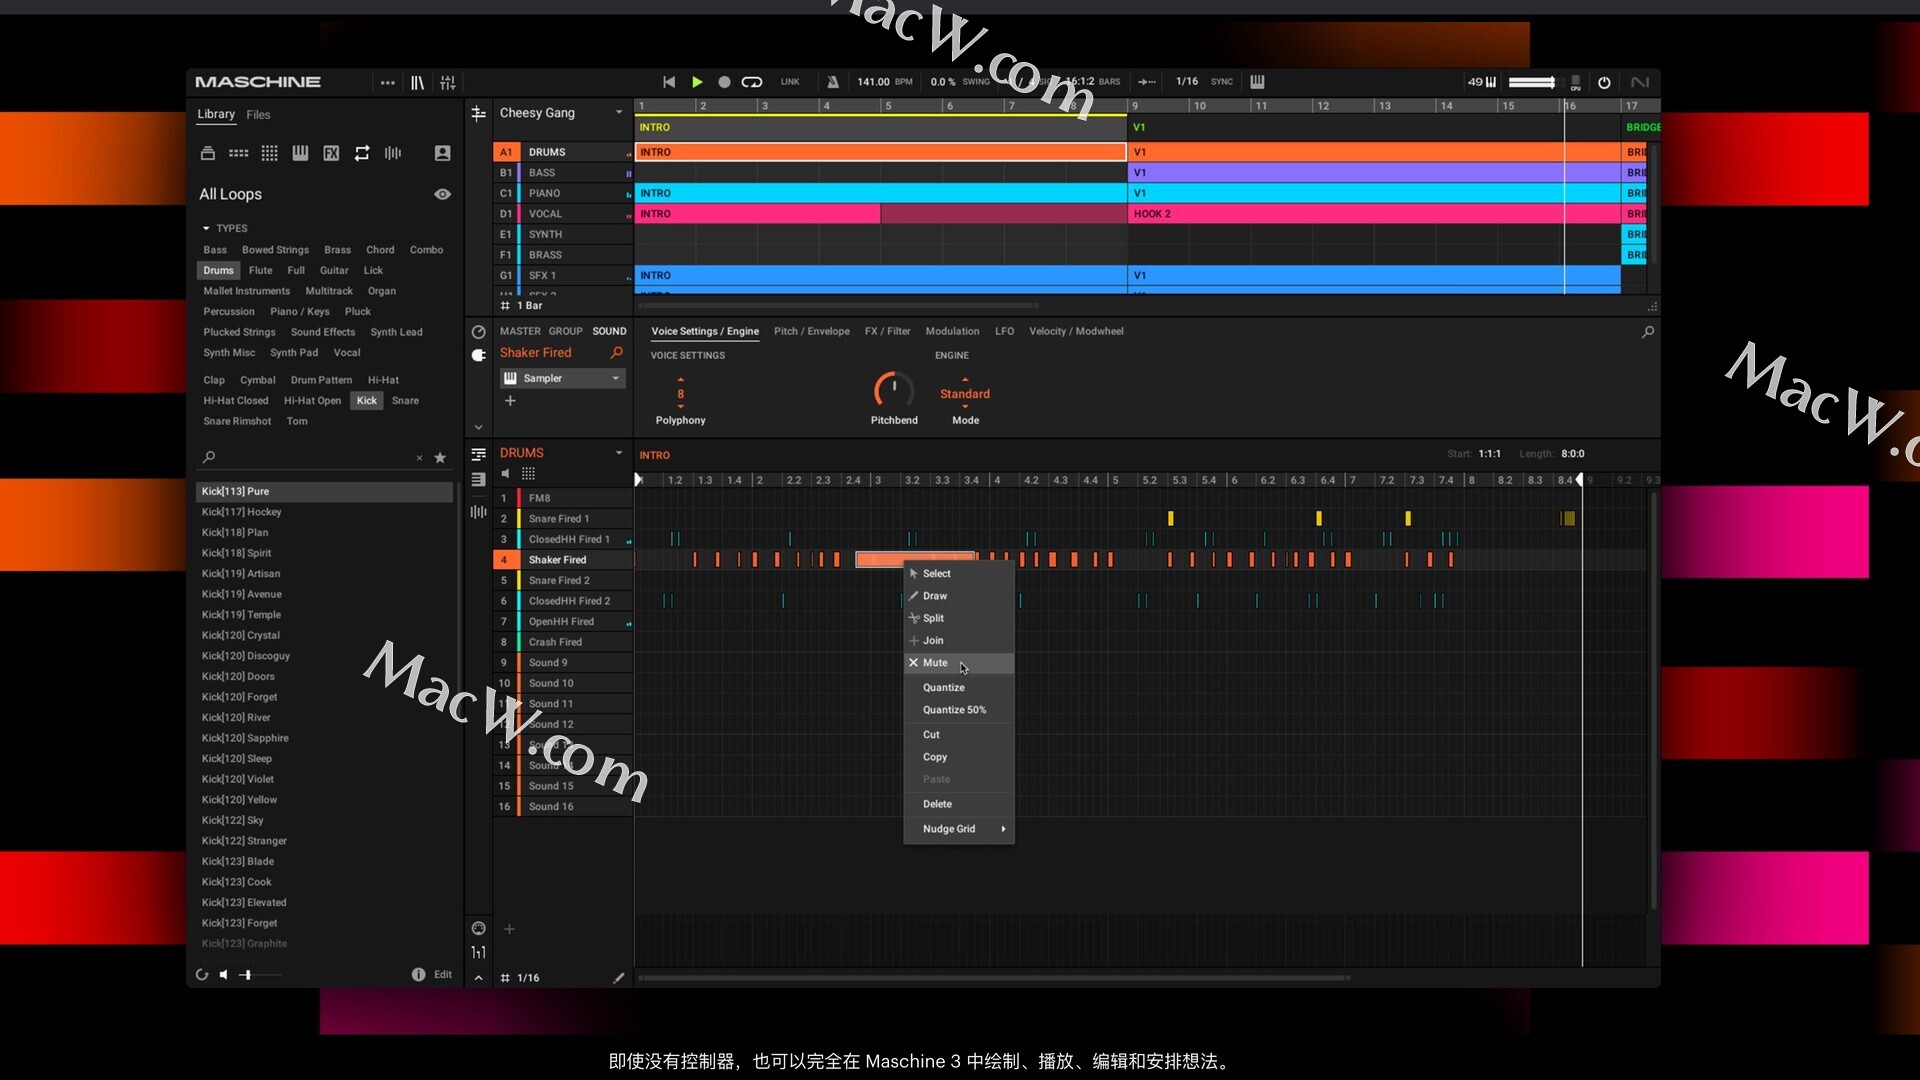The image size is (1920, 1080).
Task: Click the Pitchbend knob
Action: tap(893, 390)
